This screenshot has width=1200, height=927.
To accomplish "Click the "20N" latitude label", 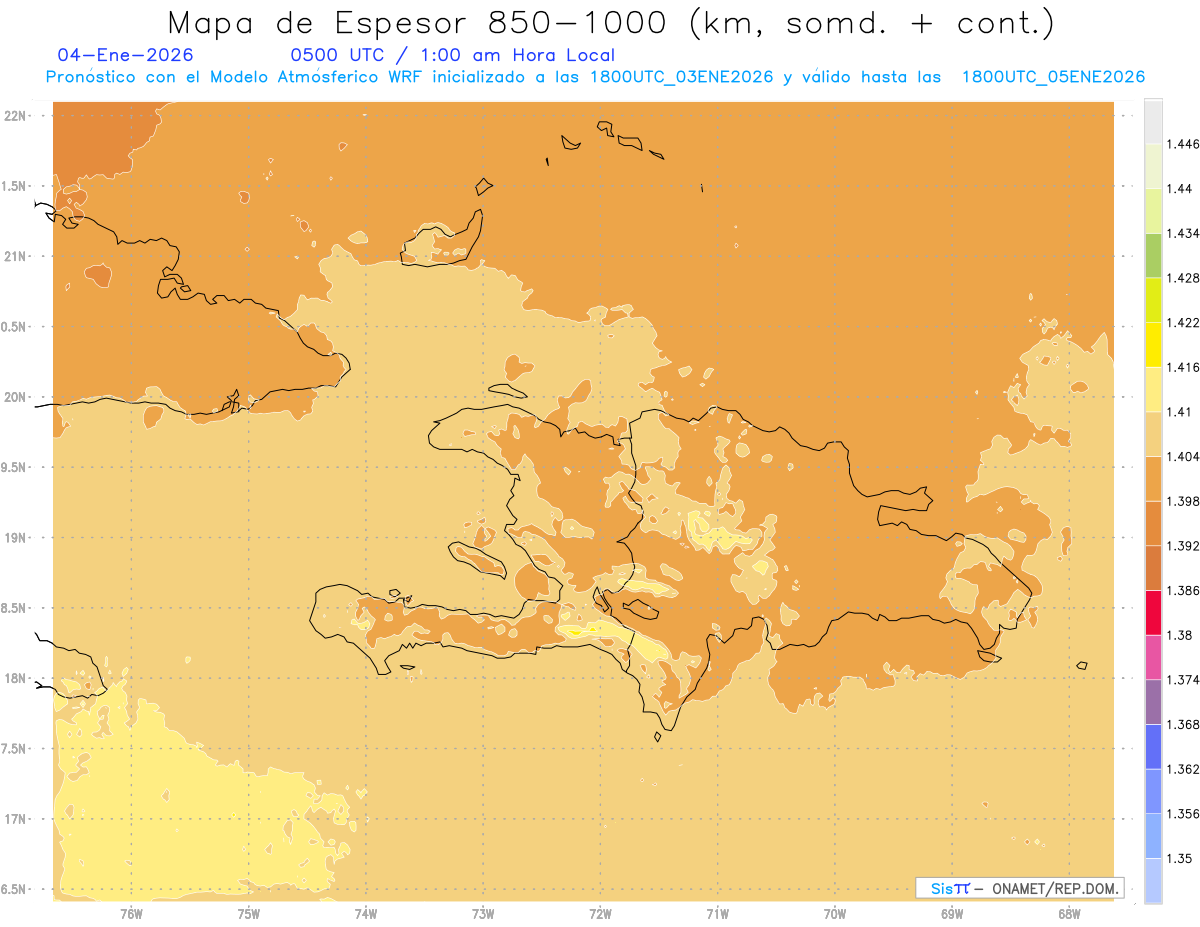I will click(x=16, y=397).
